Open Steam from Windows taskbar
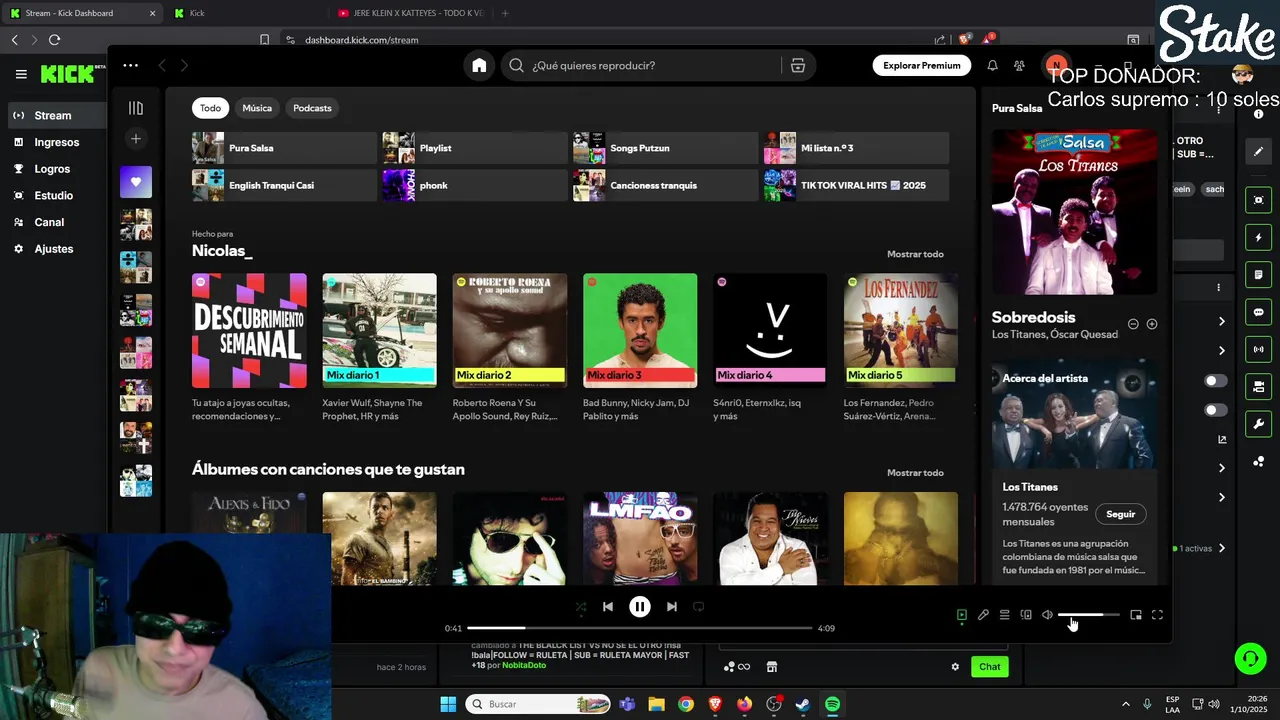 pos(803,704)
